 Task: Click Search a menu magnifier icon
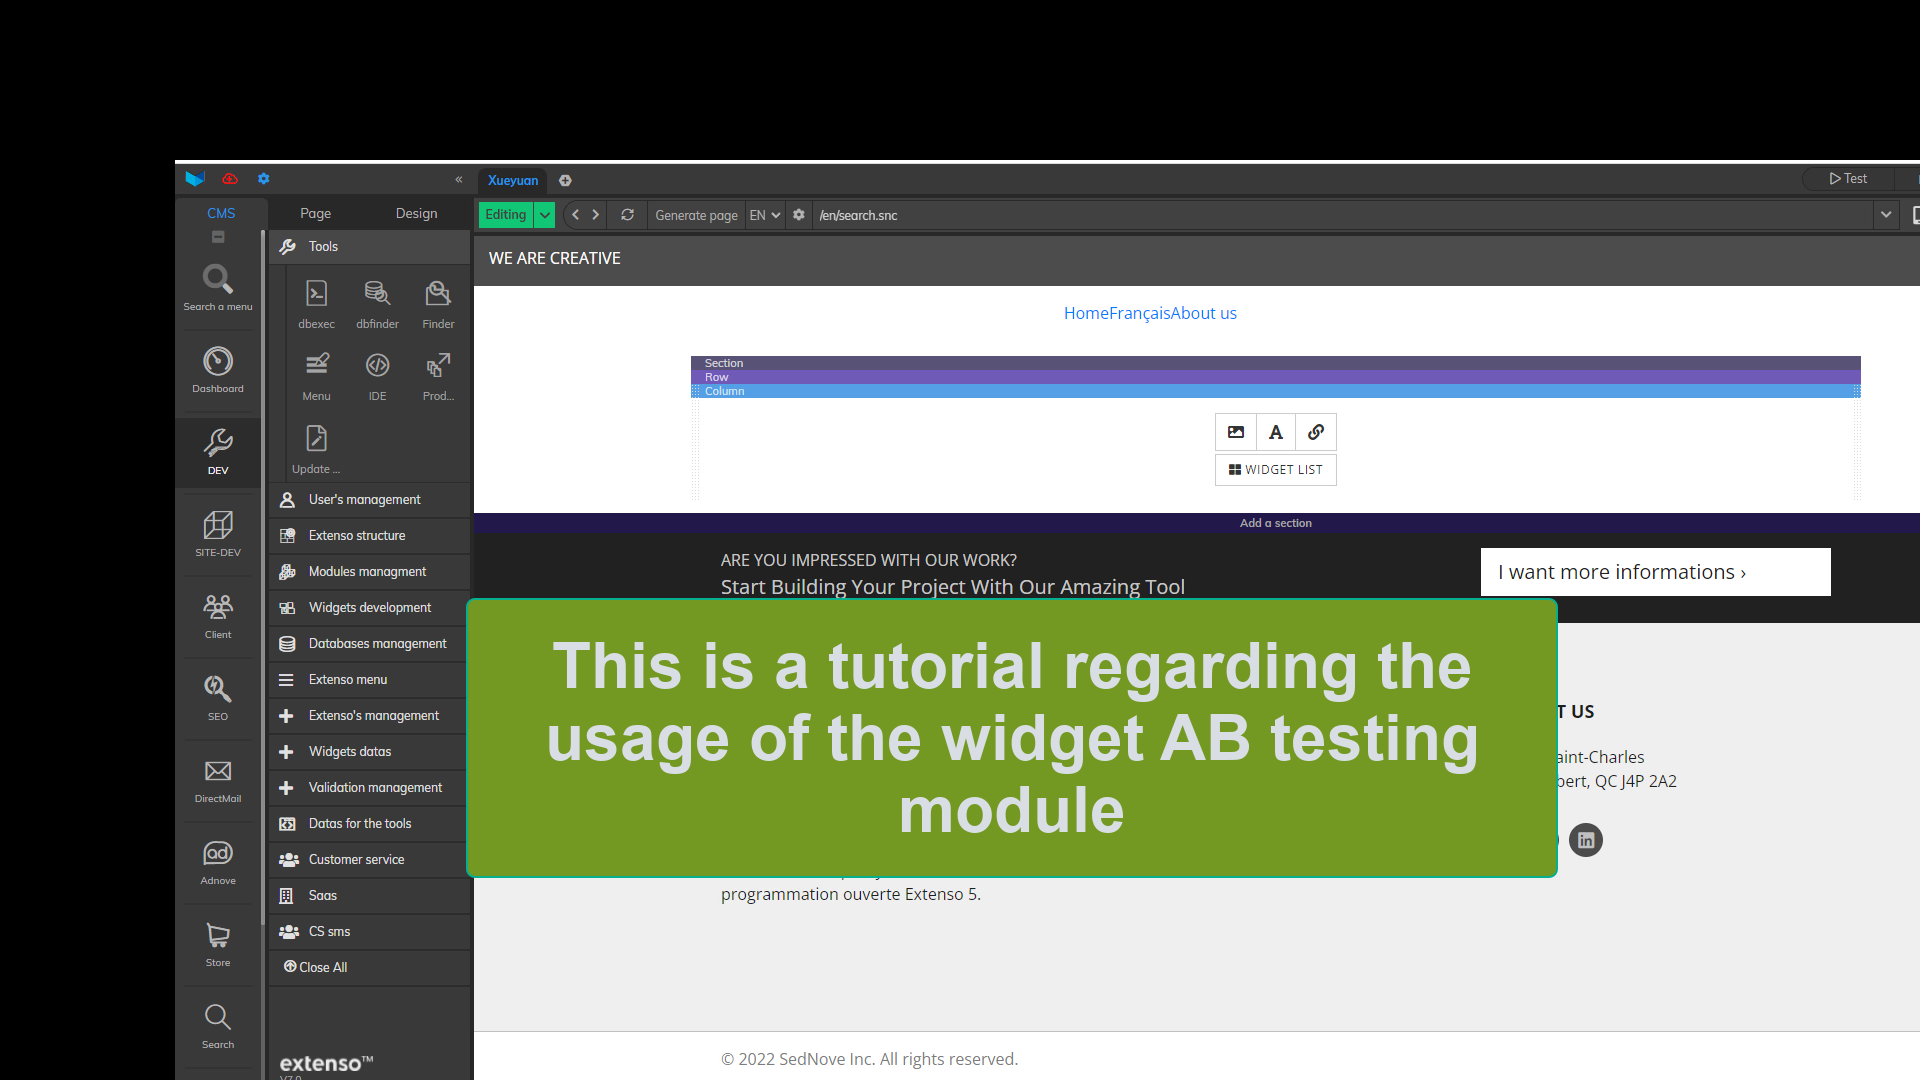point(218,279)
